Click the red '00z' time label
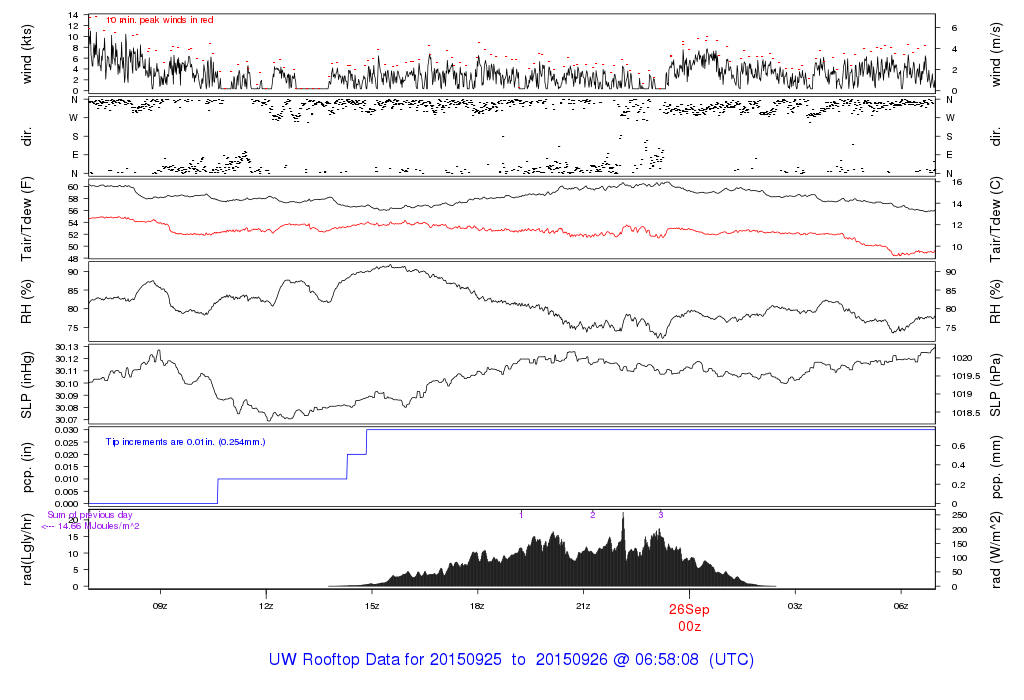 coord(690,627)
